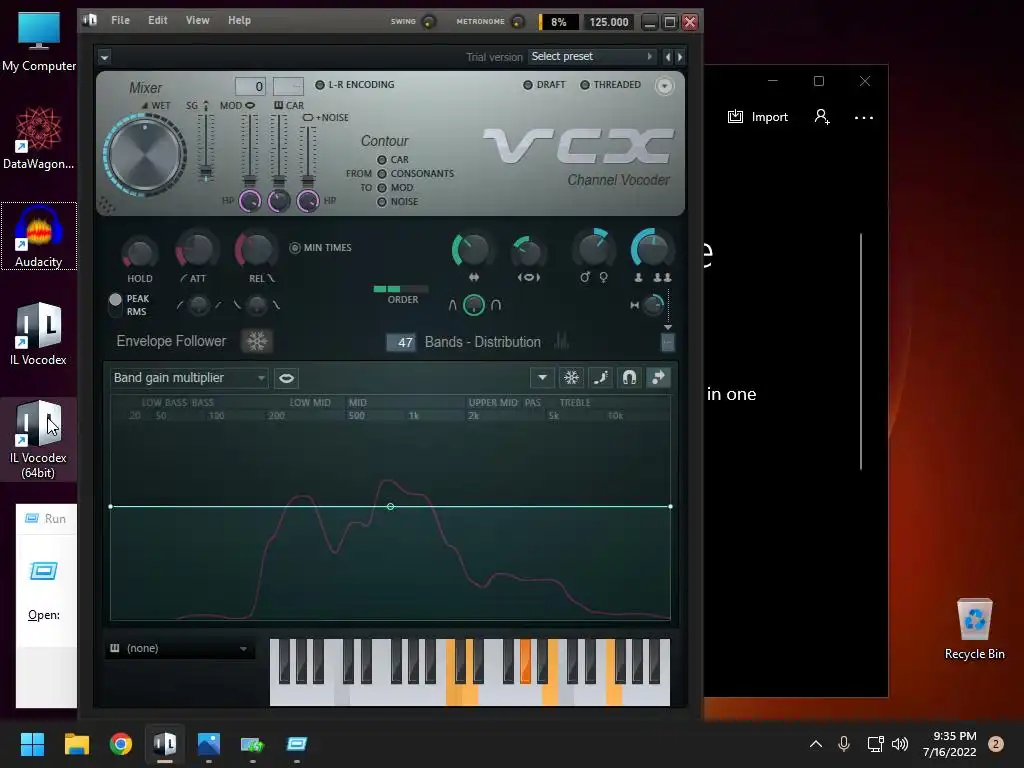Click the previous preset arrow
Screen dimensions: 1024x768
tap(667, 57)
